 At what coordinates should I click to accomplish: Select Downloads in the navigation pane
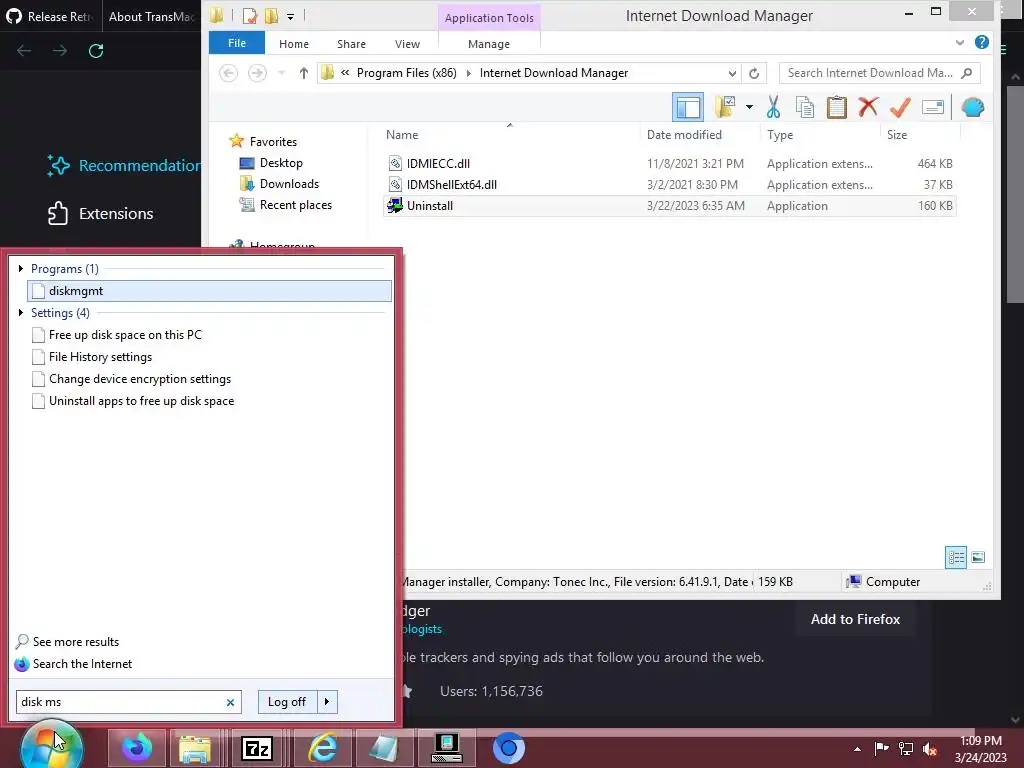(289, 184)
